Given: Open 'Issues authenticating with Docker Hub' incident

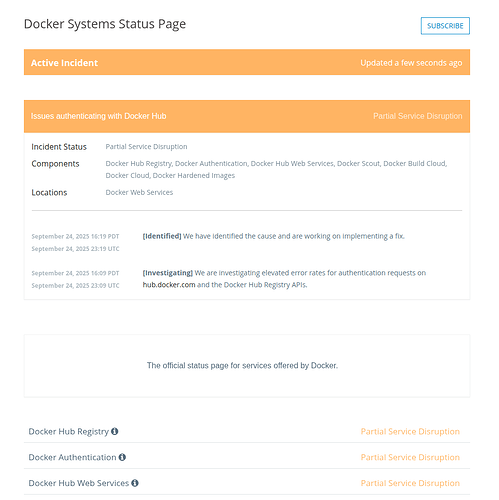Looking at the screenshot, I should coord(99,116).
